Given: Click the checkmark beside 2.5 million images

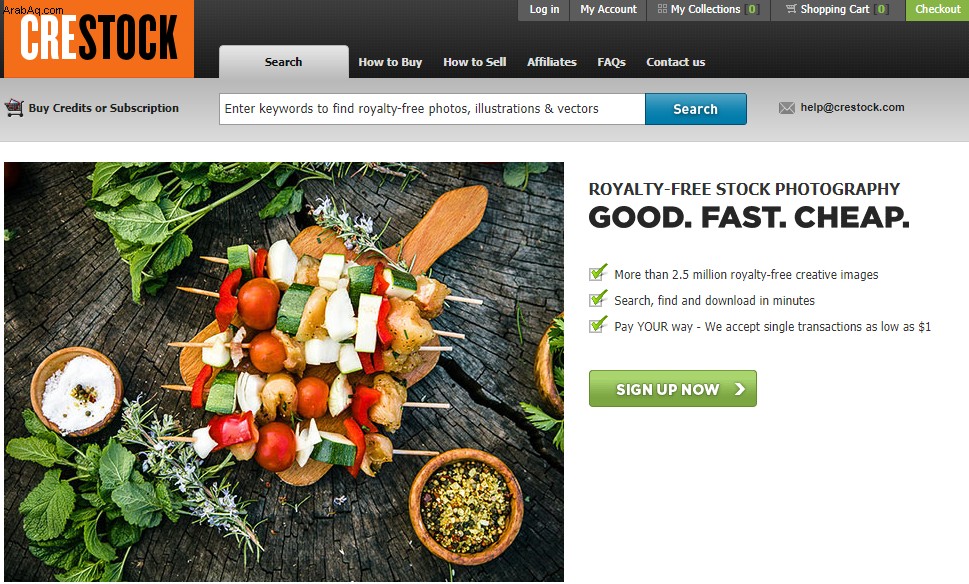Looking at the screenshot, I should [x=598, y=272].
